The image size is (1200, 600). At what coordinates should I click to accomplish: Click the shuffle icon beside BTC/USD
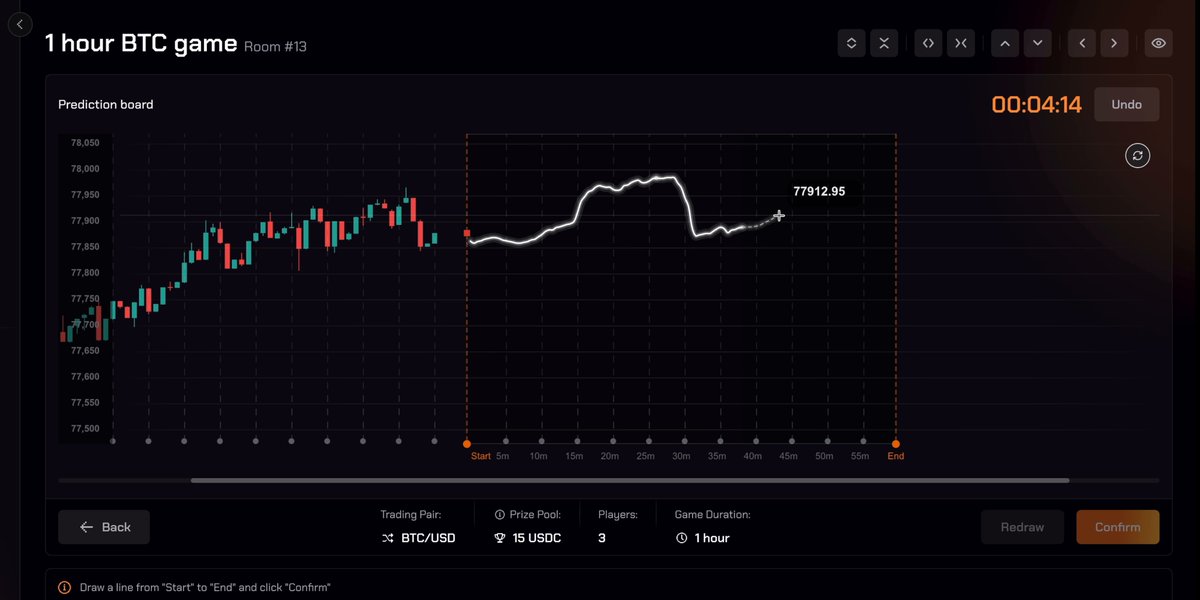click(387, 538)
